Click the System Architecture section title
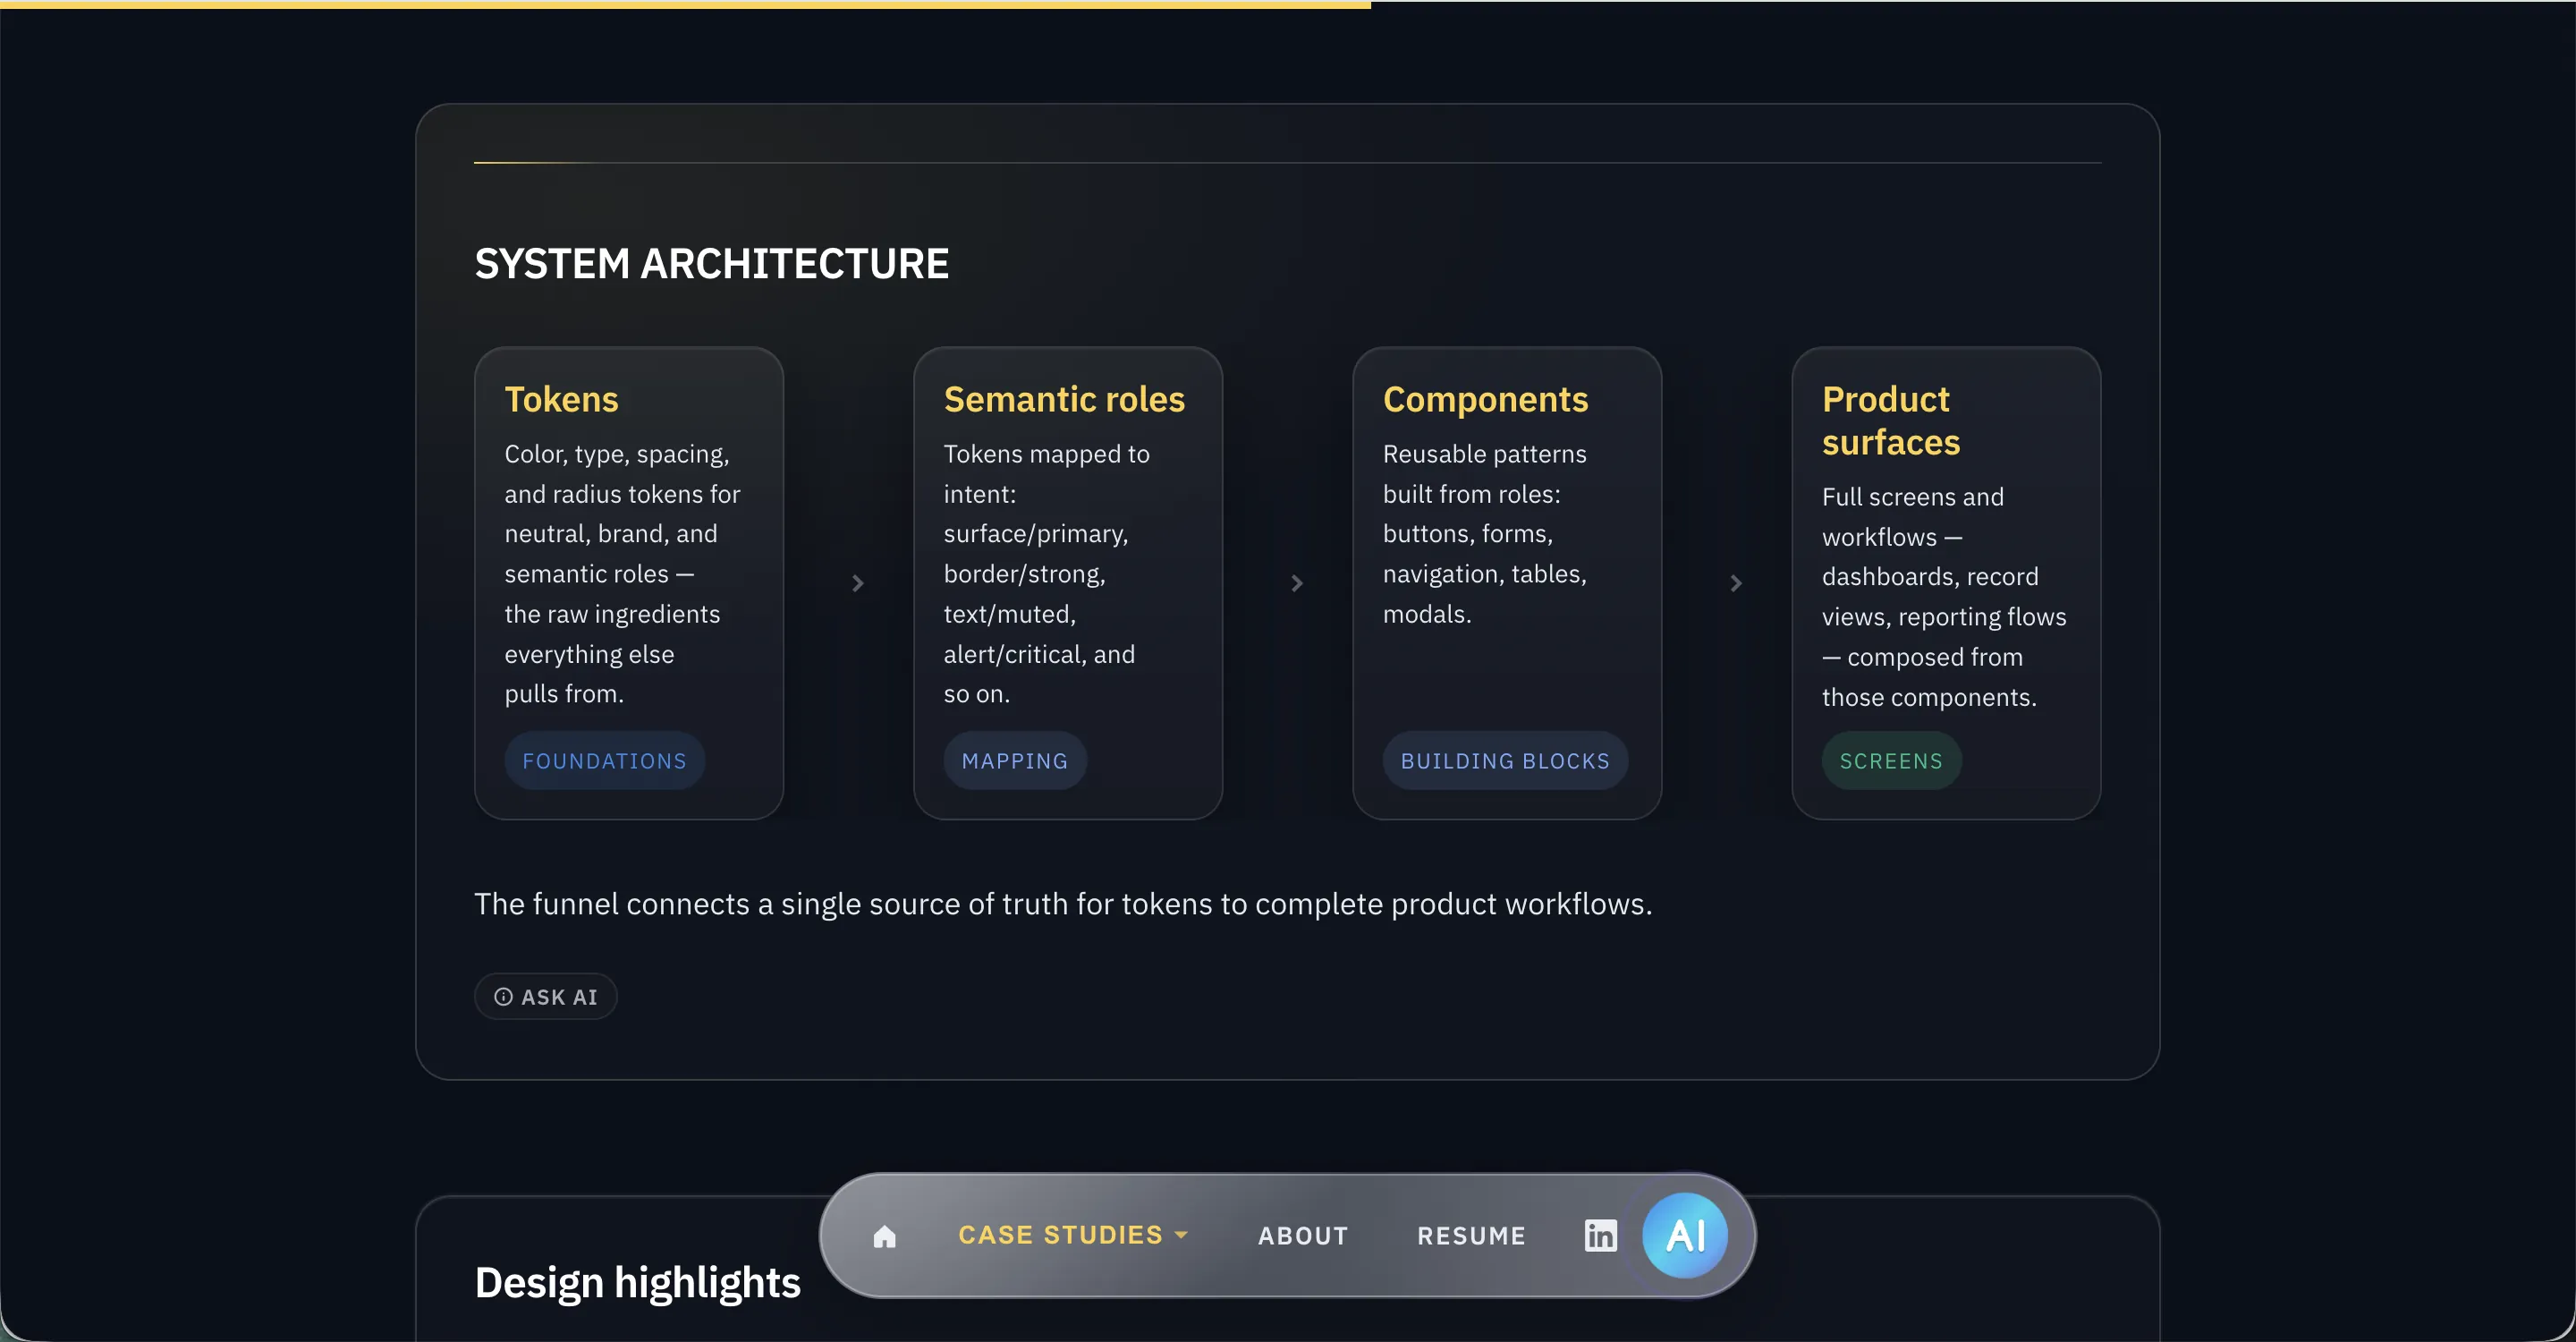 pos(711,264)
